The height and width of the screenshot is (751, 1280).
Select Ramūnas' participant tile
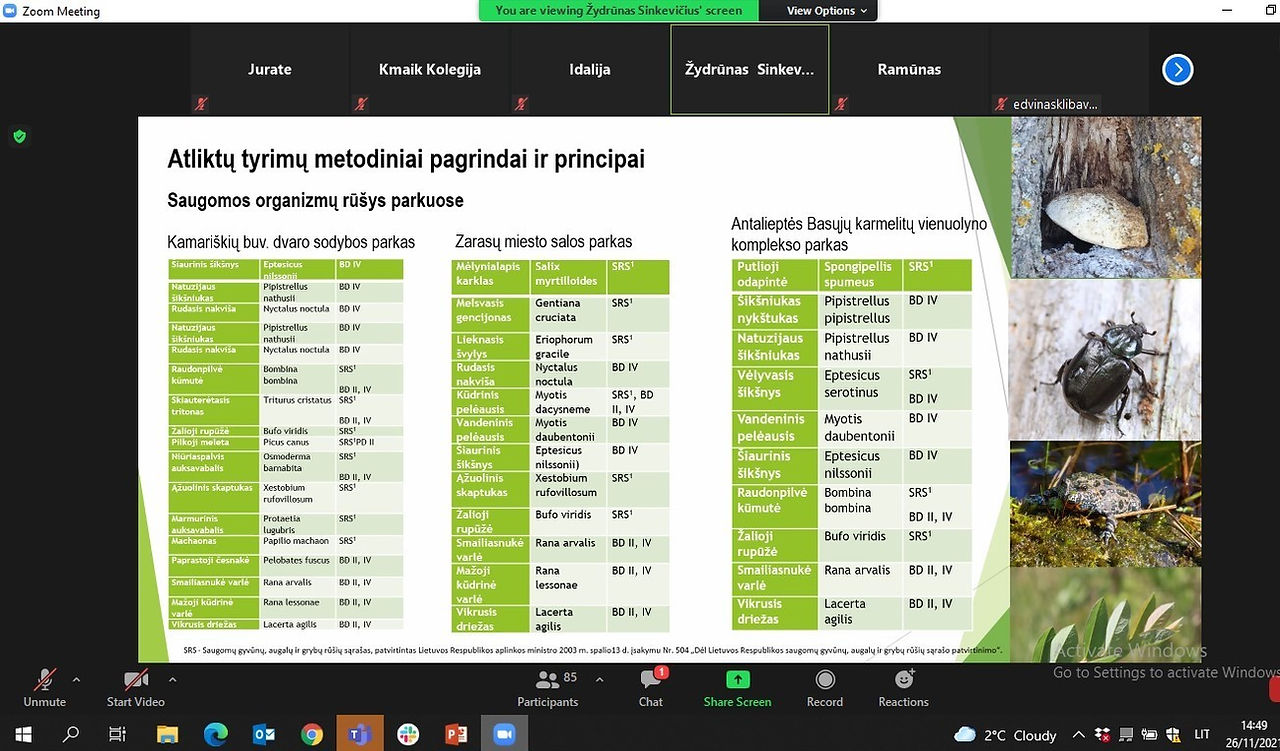(x=910, y=70)
